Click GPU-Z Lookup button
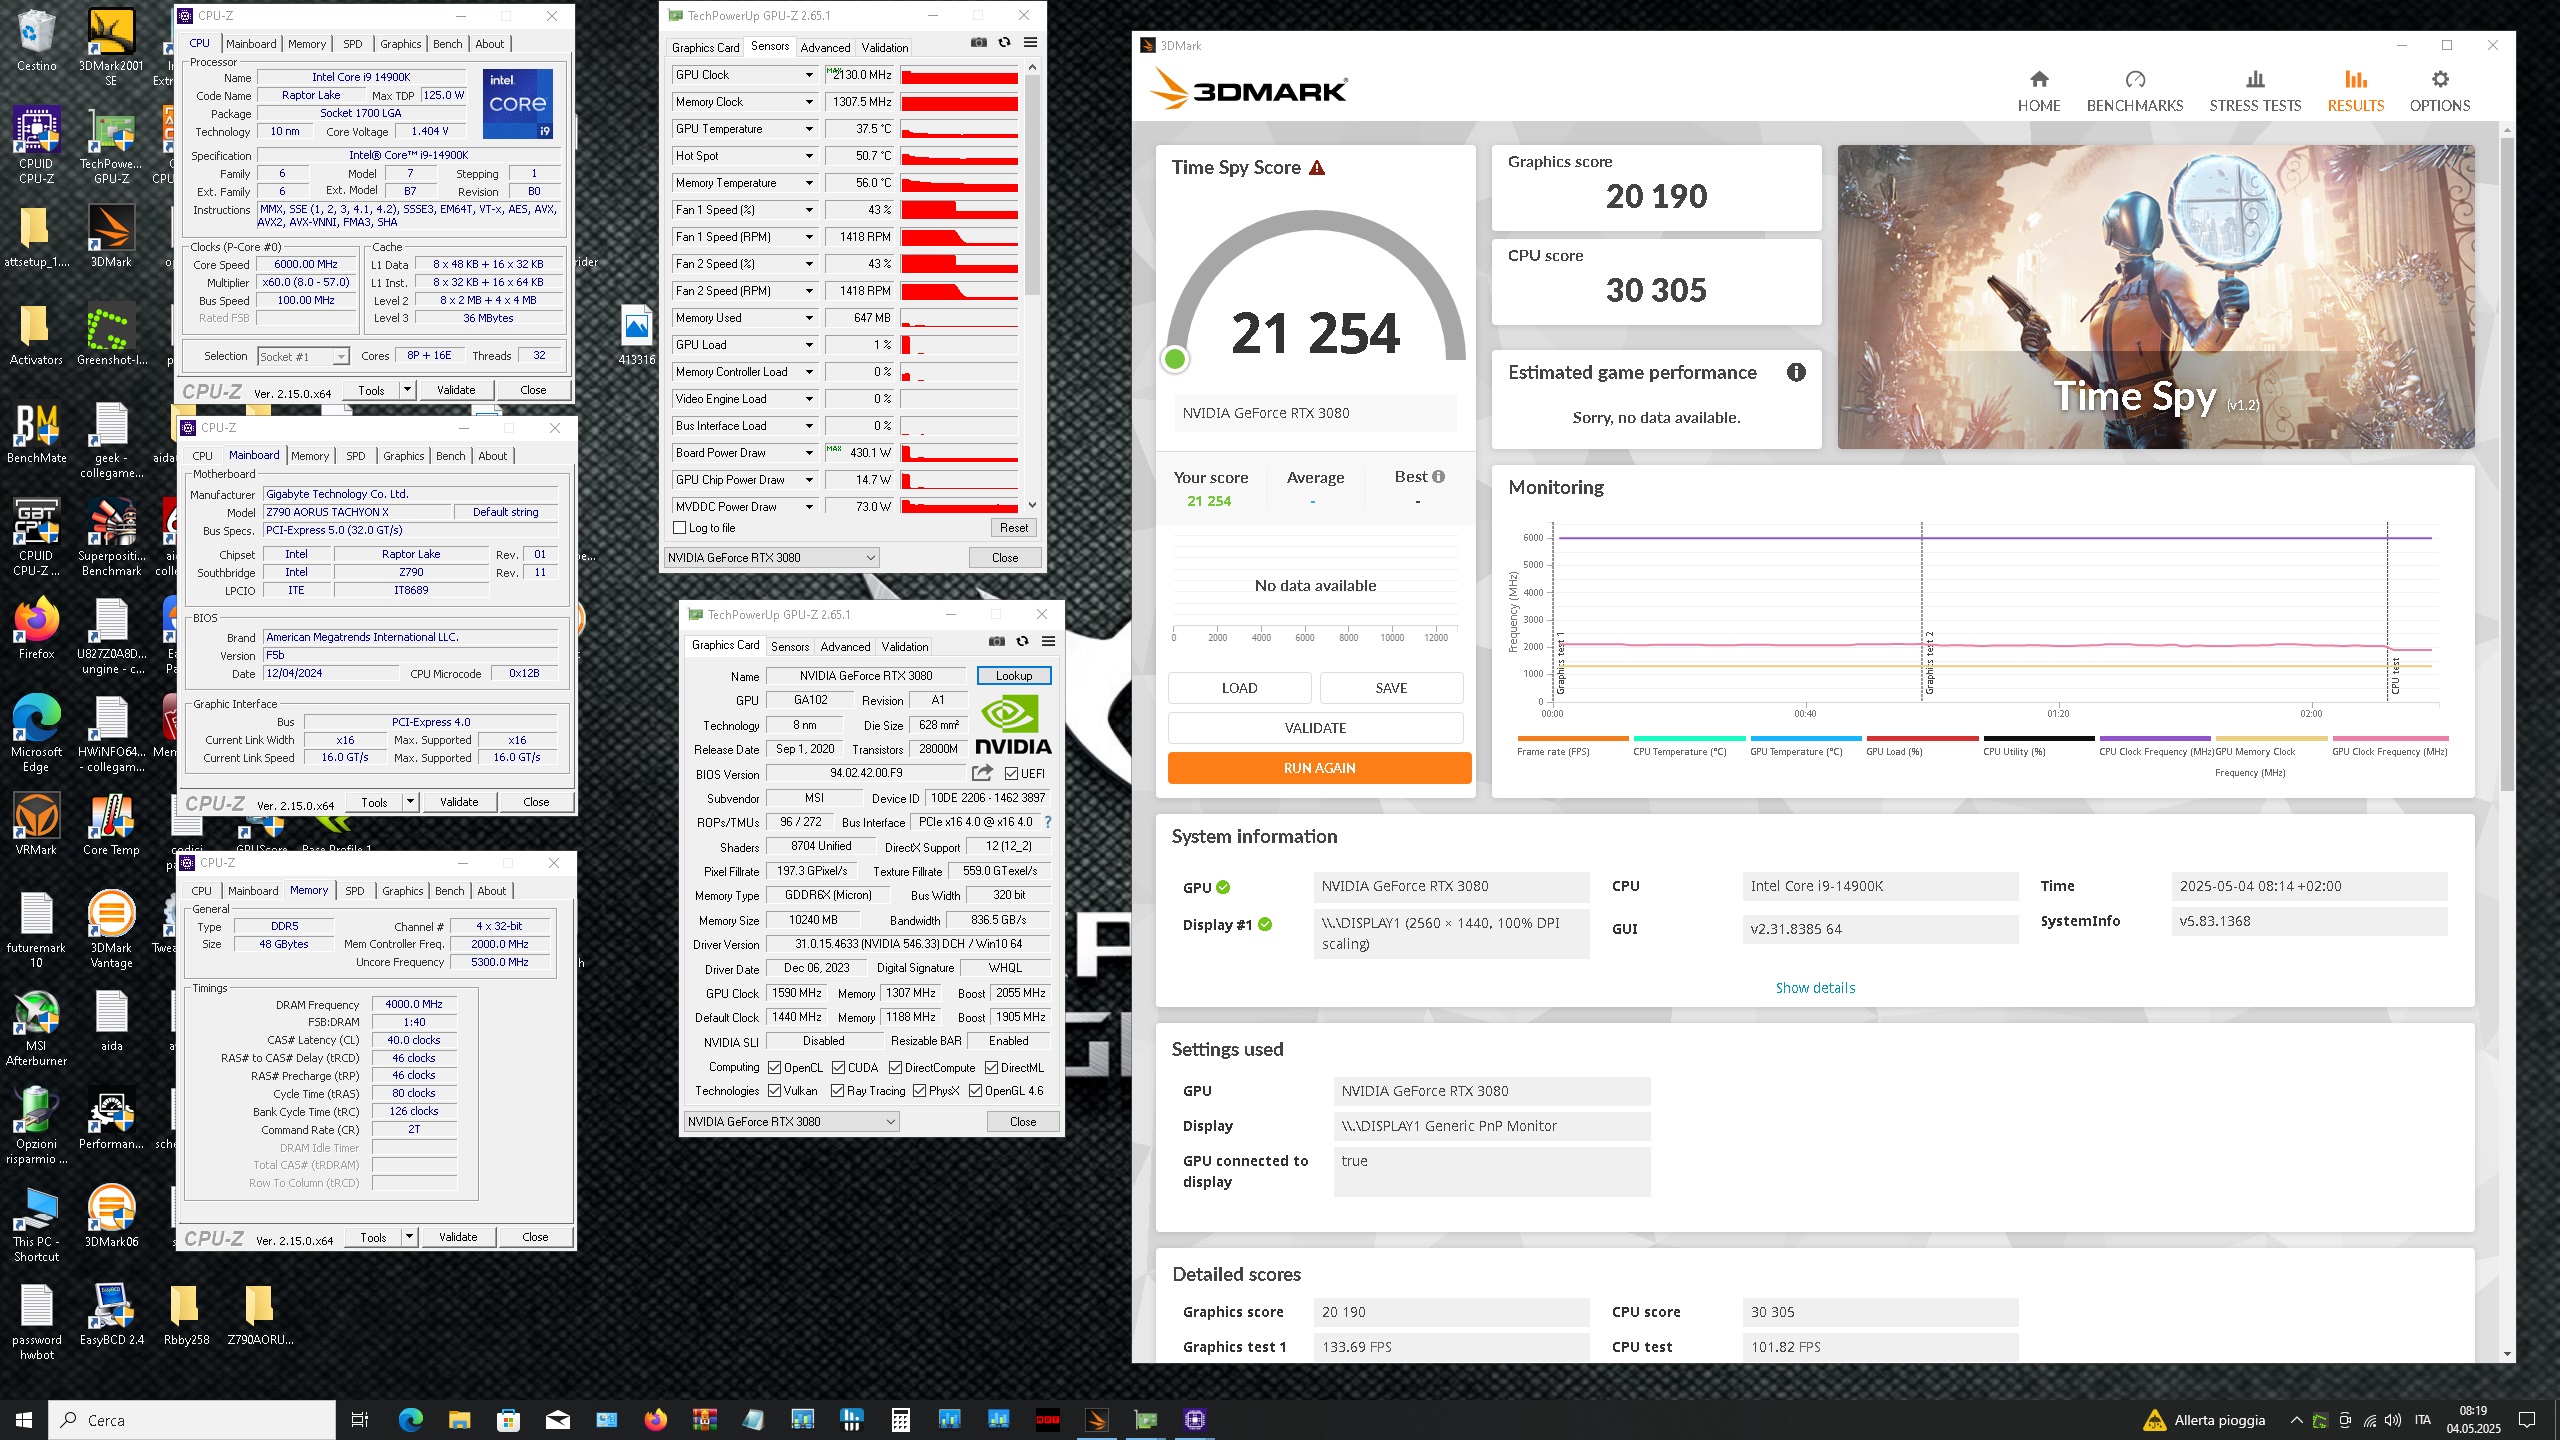This screenshot has height=1440, width=2560. coord(1013,676)
